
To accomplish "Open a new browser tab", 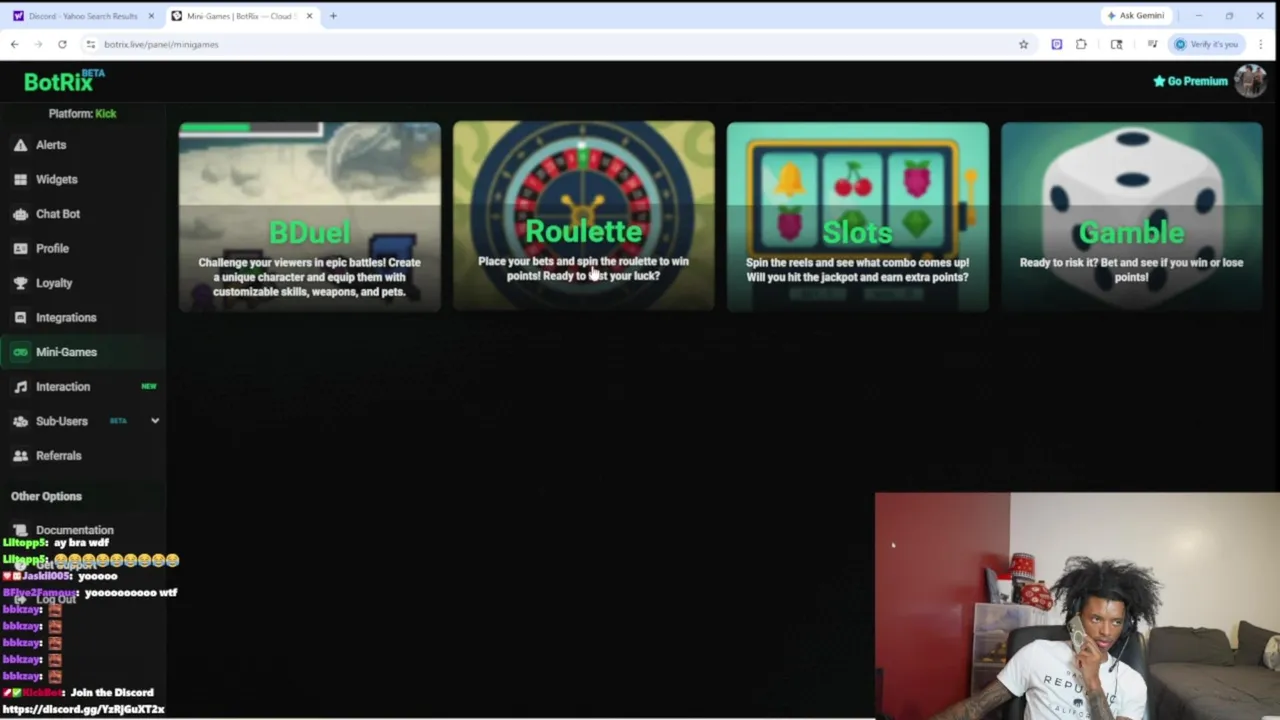I will pyautogui.click(x=333, y=16).
